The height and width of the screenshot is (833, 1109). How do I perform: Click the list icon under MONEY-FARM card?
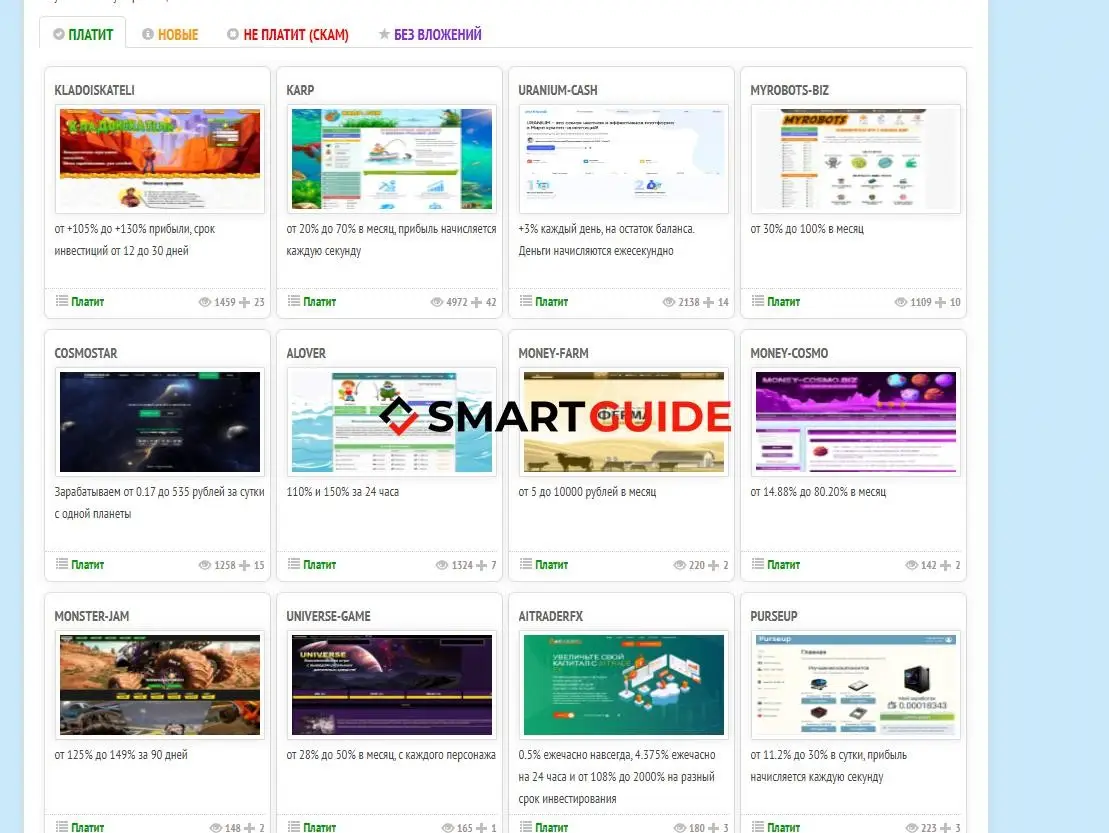[x=525, y=564]
